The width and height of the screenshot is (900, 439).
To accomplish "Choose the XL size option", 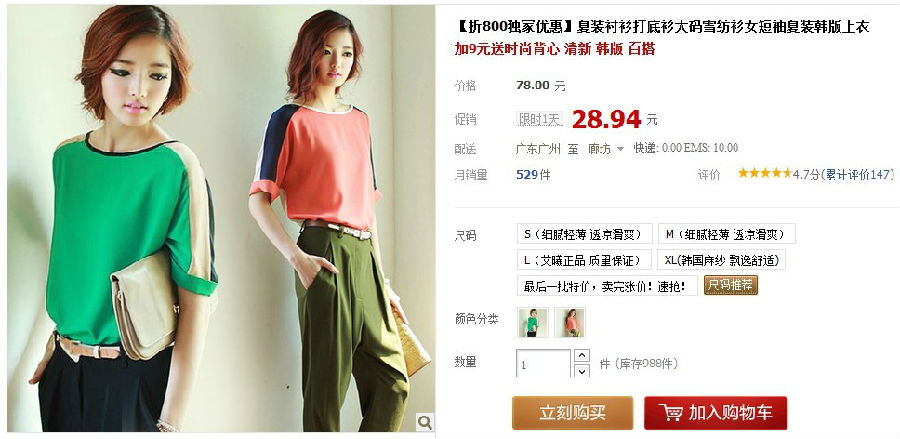I will [x=721, y=260].
